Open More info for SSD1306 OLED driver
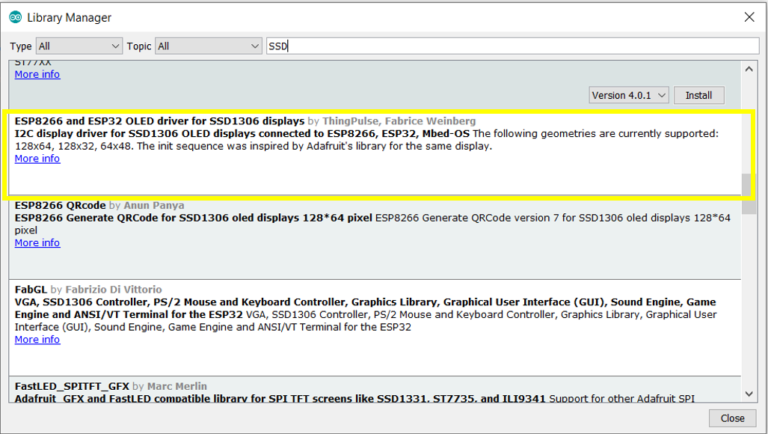Image resolution: width=768 pixels, height=434 pixels. click(37, 159)
